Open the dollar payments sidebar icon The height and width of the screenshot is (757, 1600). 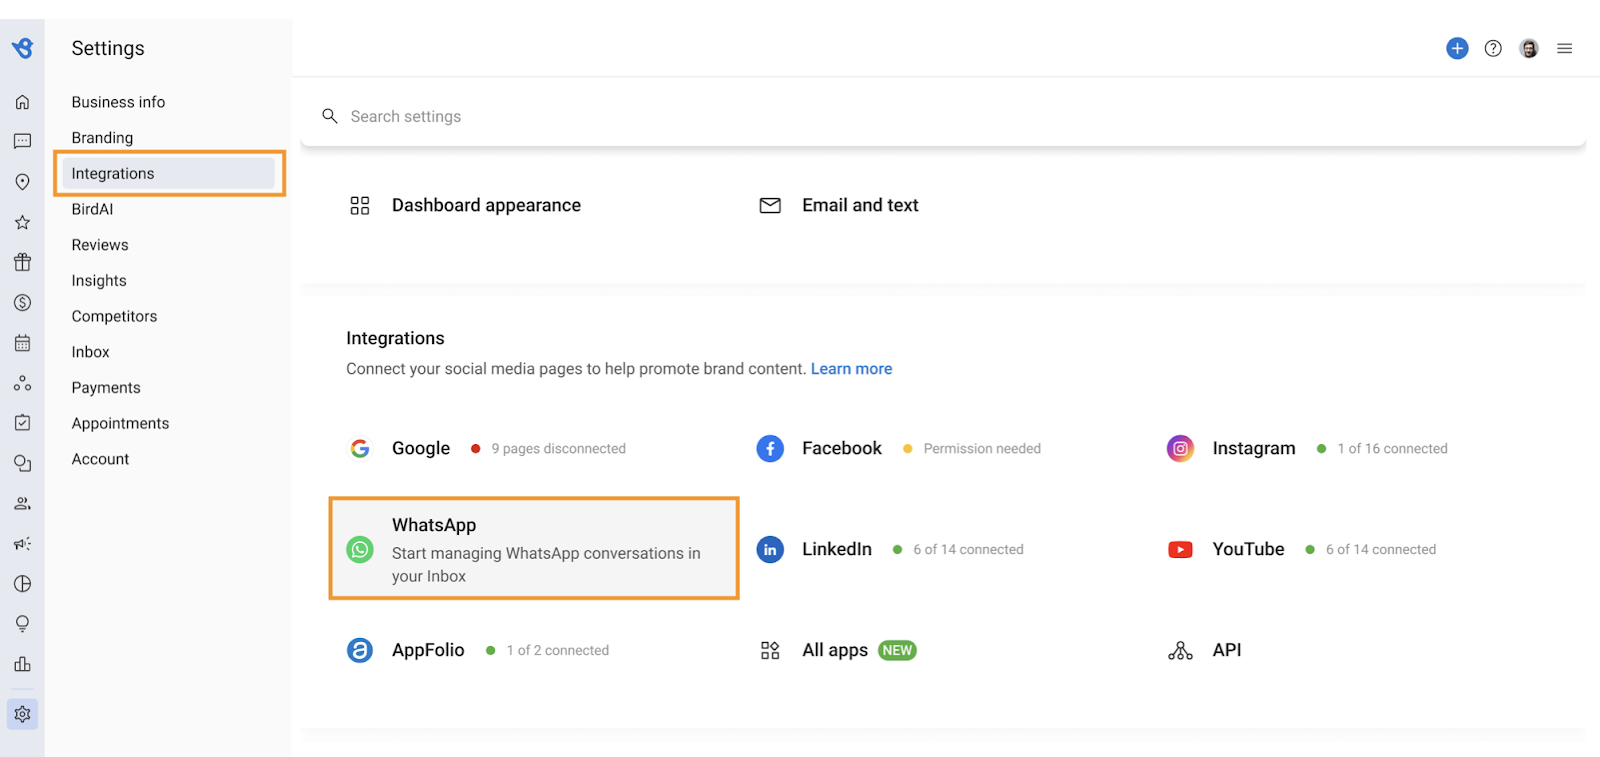pos(22,302)
